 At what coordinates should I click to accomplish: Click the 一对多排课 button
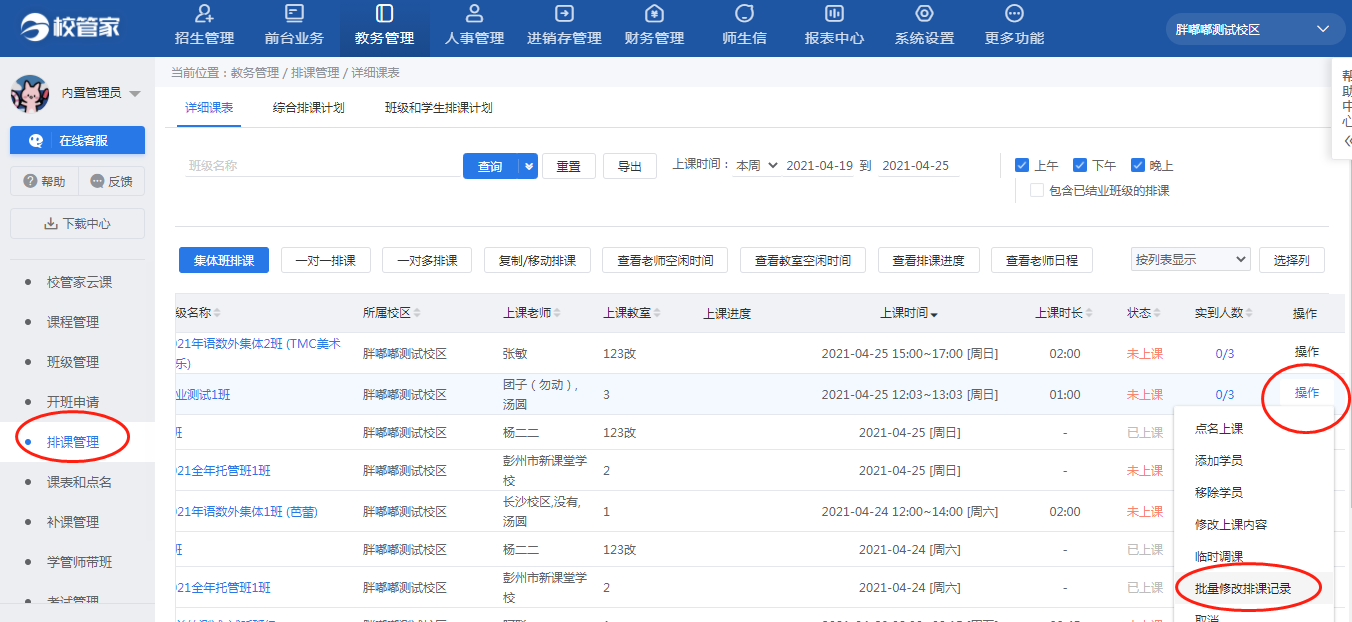(427, 260)
